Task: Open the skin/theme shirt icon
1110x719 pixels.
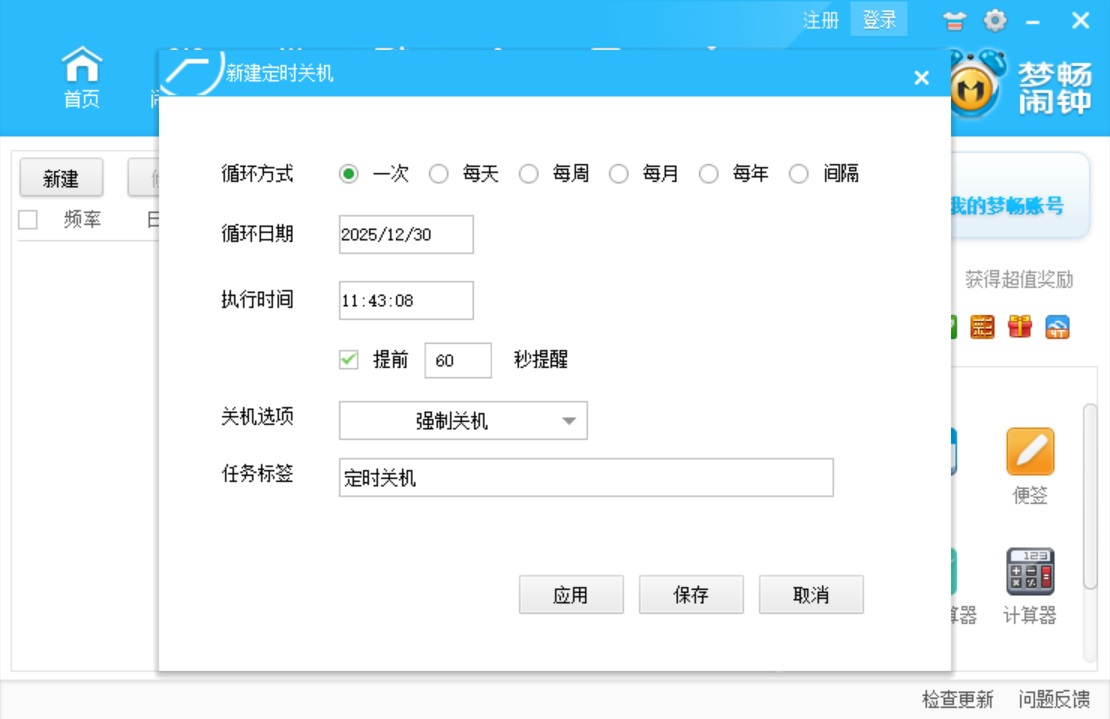Action: 955,20
